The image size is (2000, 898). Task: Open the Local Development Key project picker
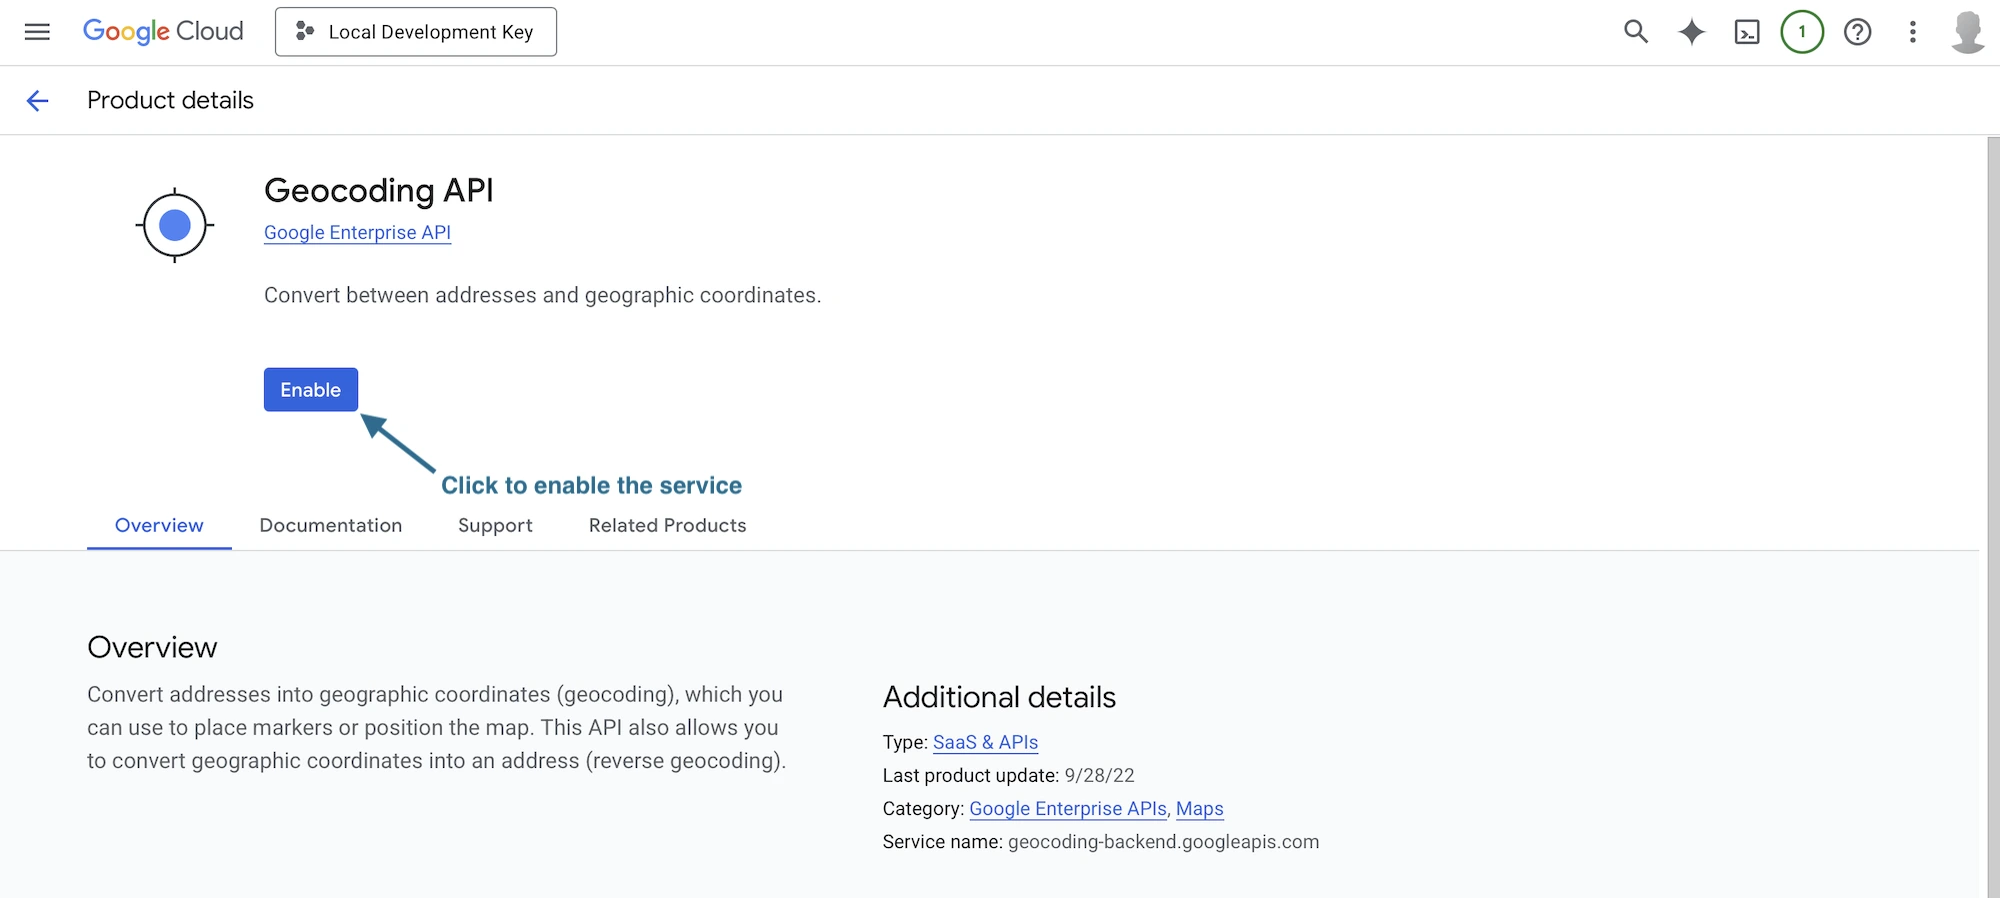click(x=416, y=32)
